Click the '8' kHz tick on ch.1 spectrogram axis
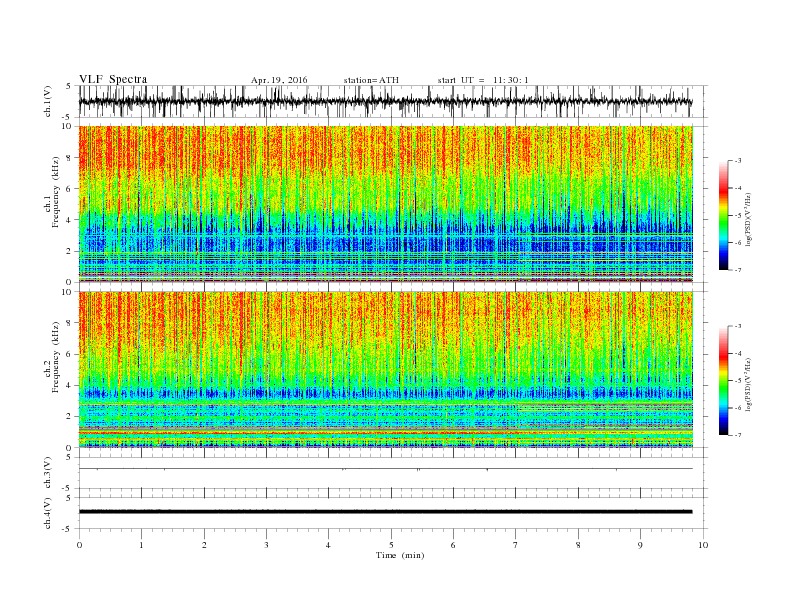 pos(69,158)
